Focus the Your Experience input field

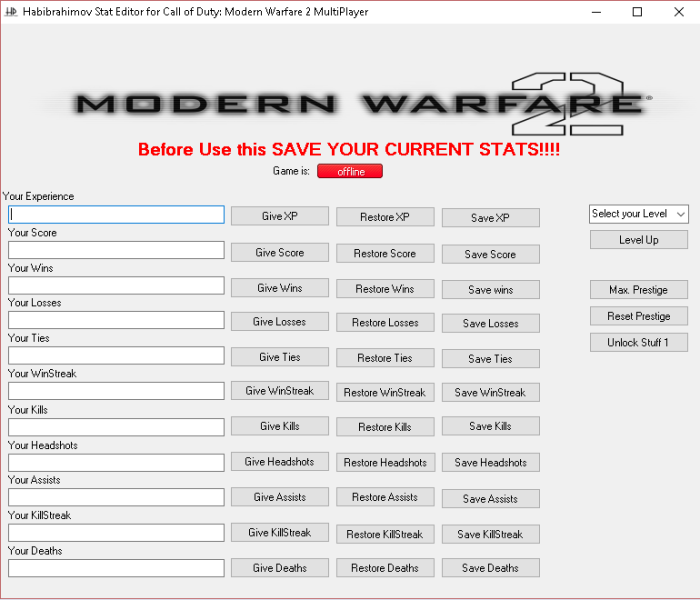point(116,215)
